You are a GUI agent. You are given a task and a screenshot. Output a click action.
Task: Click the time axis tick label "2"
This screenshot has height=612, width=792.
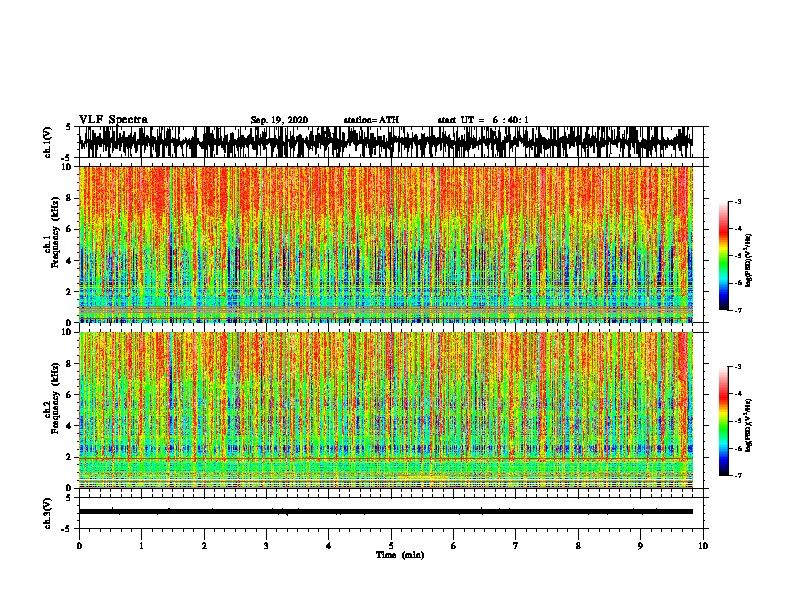[204, 546]
